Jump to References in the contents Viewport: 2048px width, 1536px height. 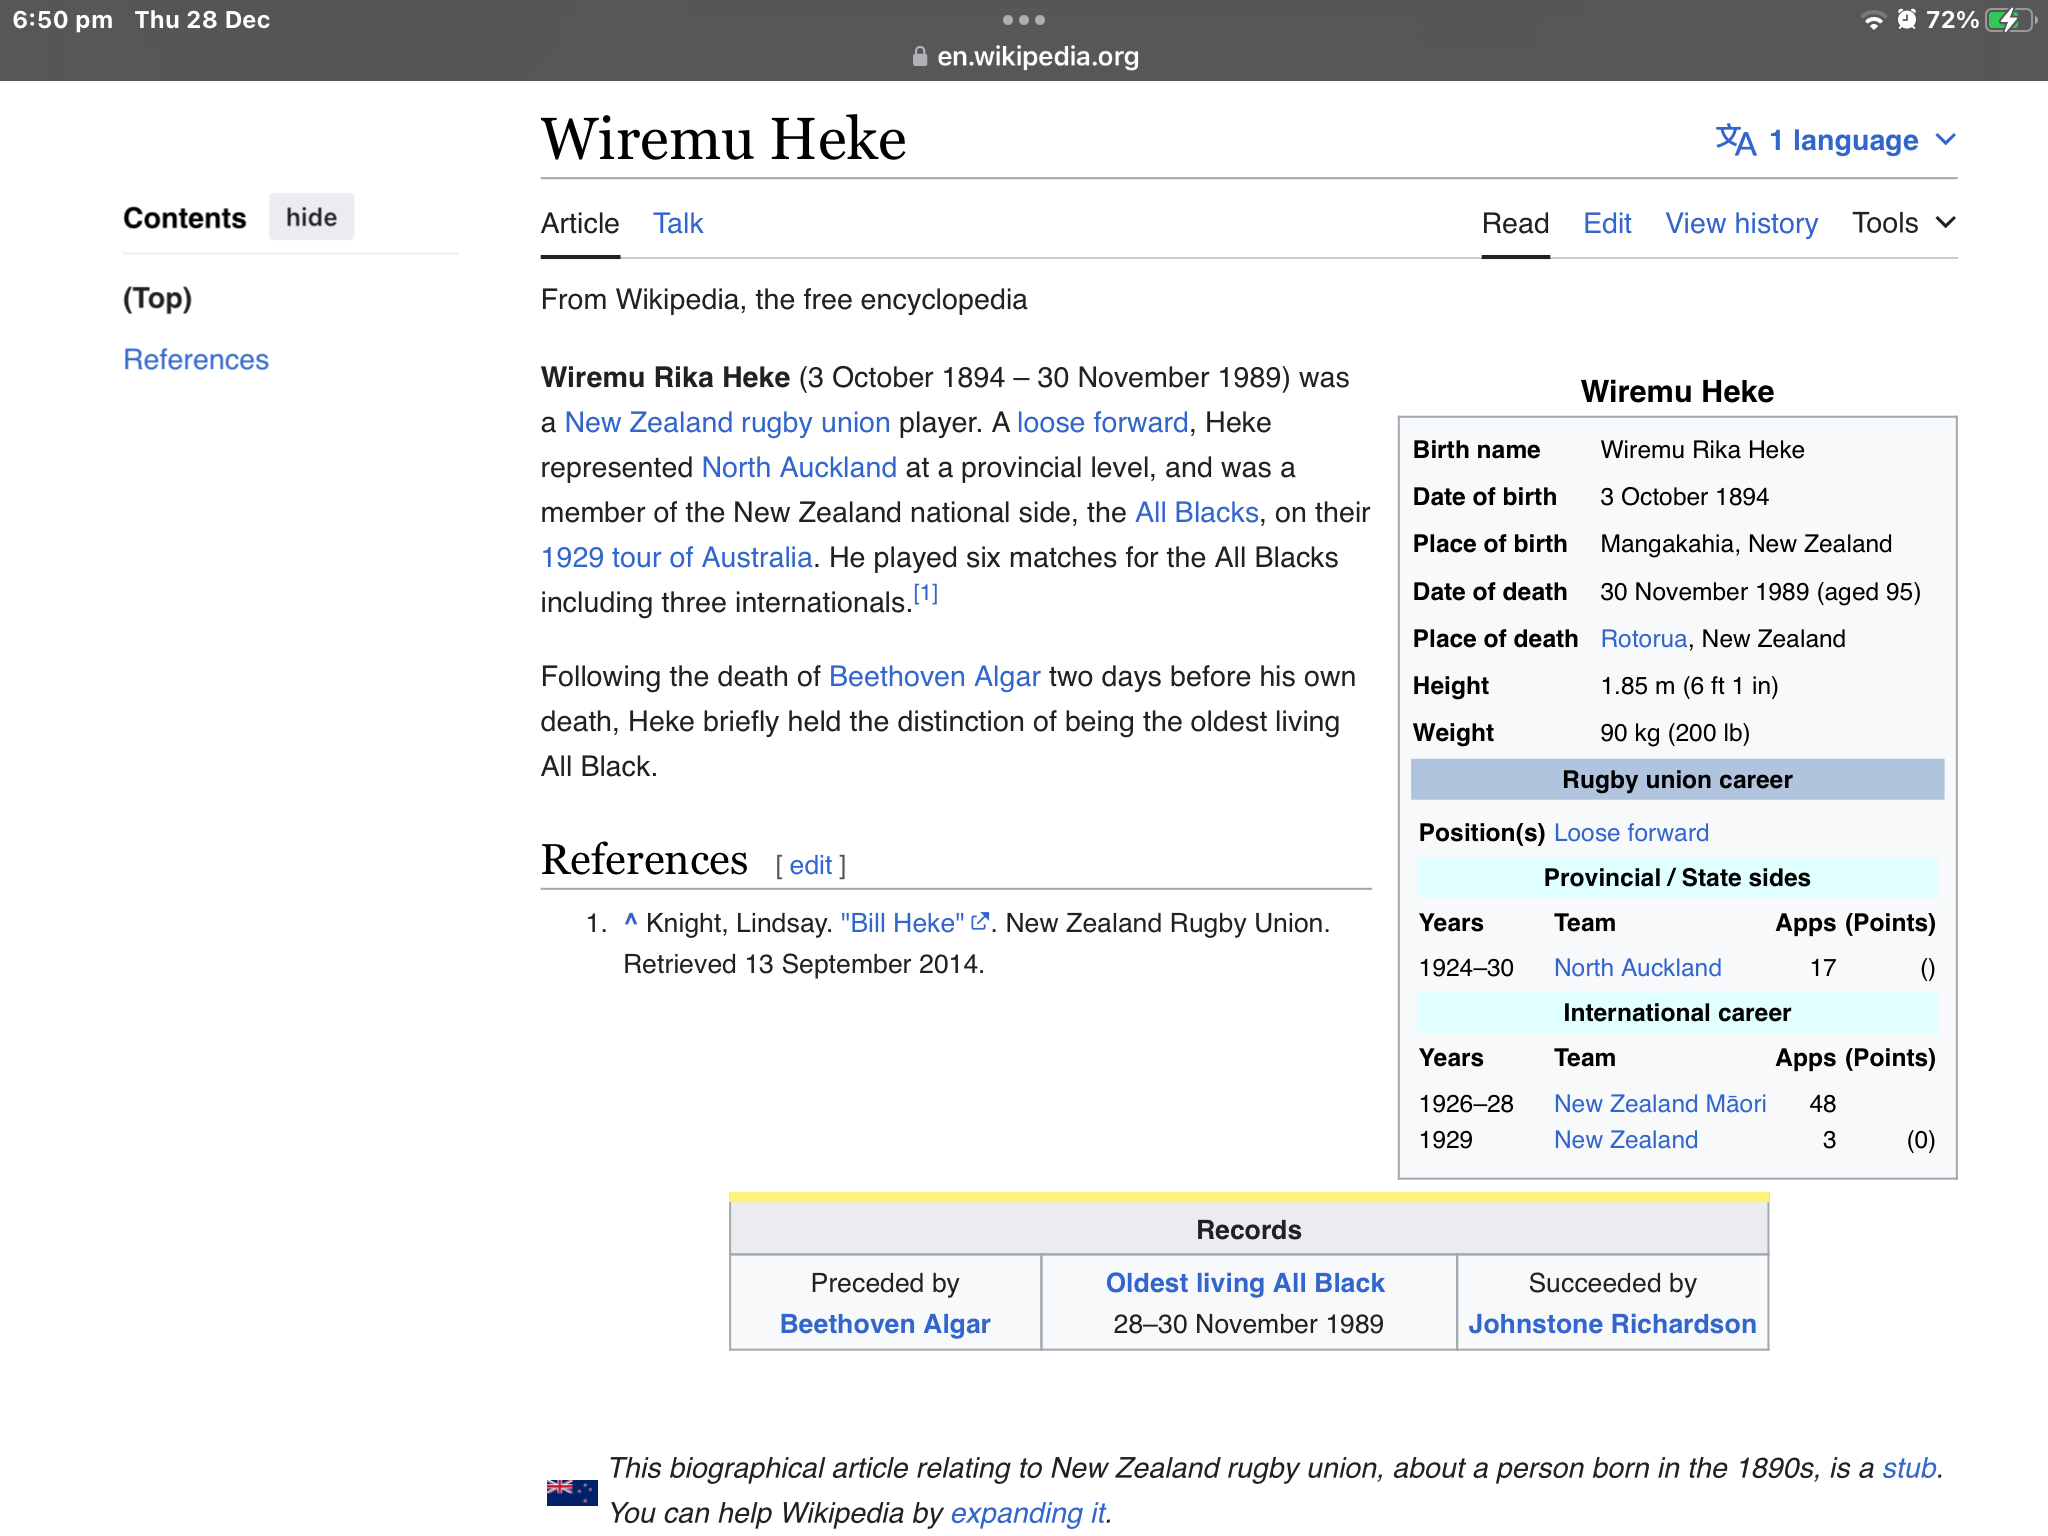(196, 359)
